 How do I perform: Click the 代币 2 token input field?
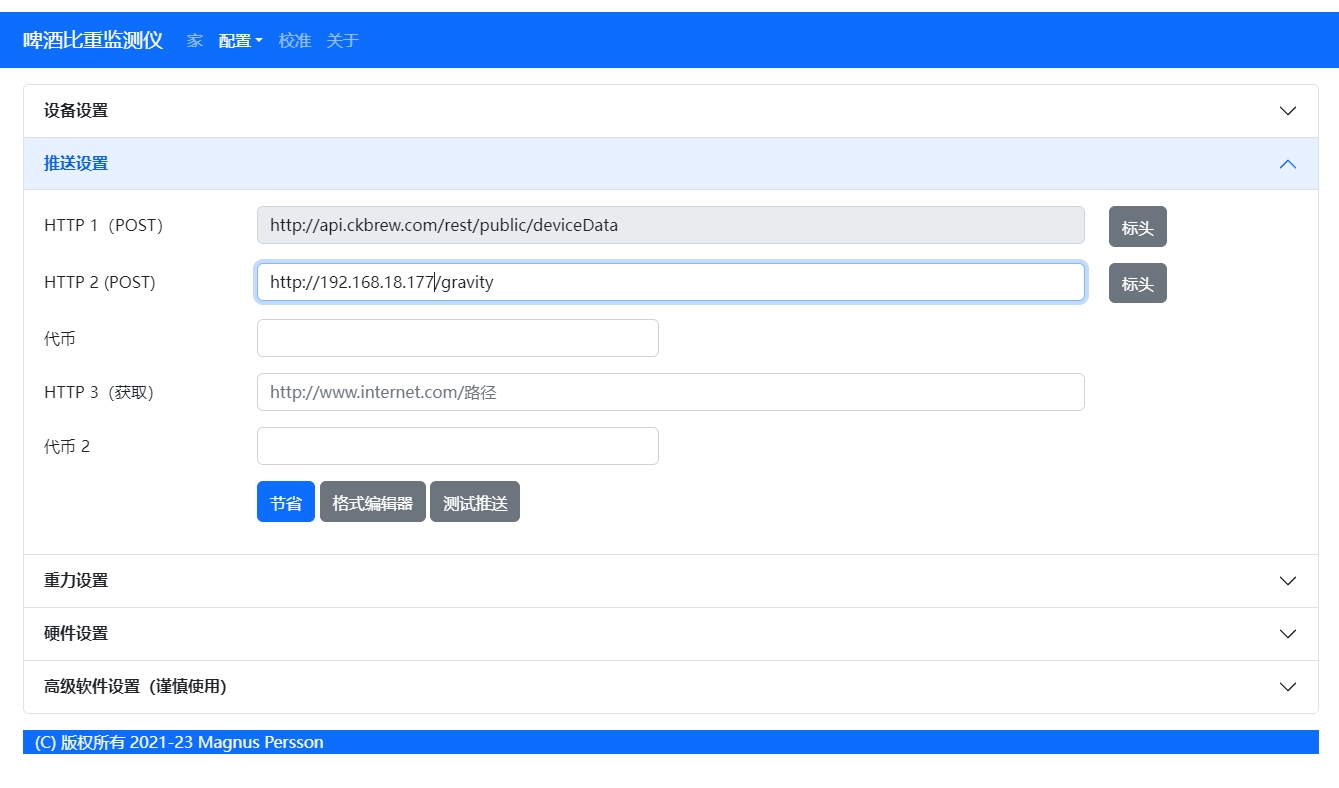tap(457, 446)
